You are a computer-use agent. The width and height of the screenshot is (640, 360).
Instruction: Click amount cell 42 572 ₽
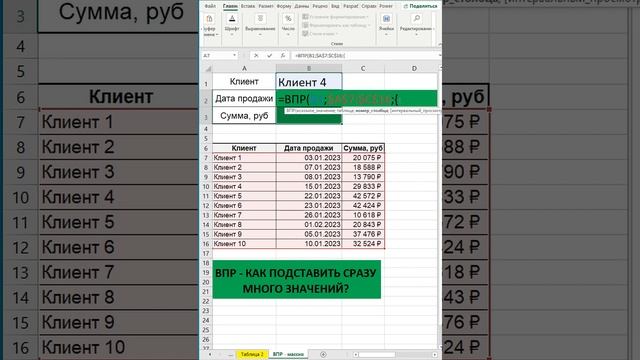click(x=363, y=196)
